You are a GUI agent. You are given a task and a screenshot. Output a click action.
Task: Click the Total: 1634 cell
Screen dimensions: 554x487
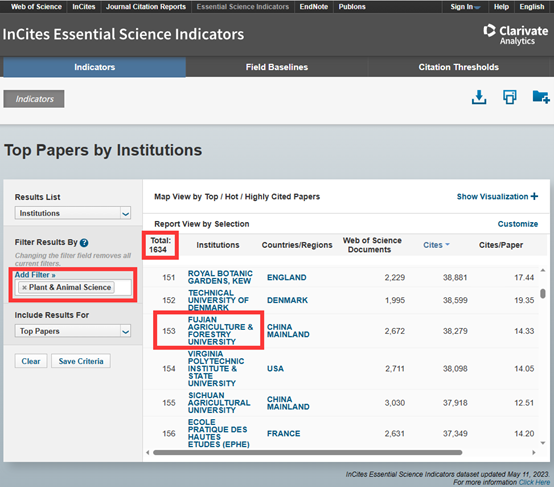pyautogui.click(x=160, y=245)
